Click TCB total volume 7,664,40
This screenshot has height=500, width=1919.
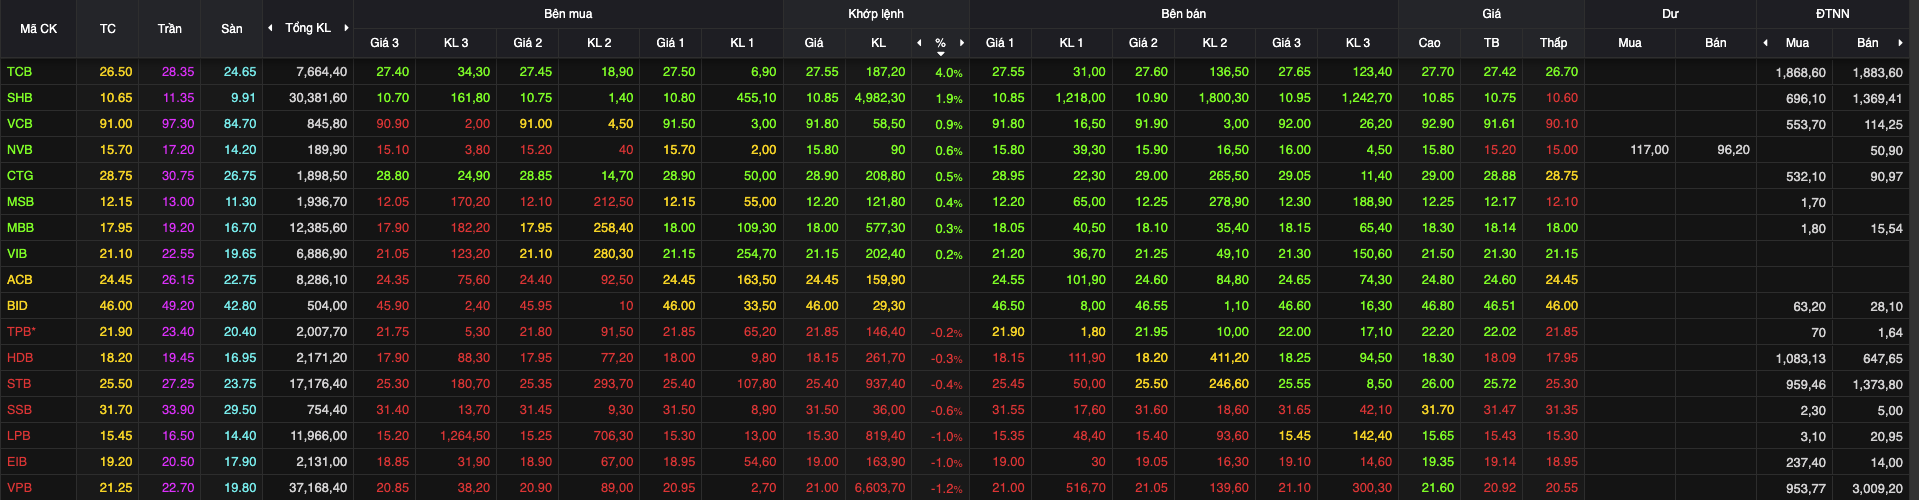[x=322, y=72]
